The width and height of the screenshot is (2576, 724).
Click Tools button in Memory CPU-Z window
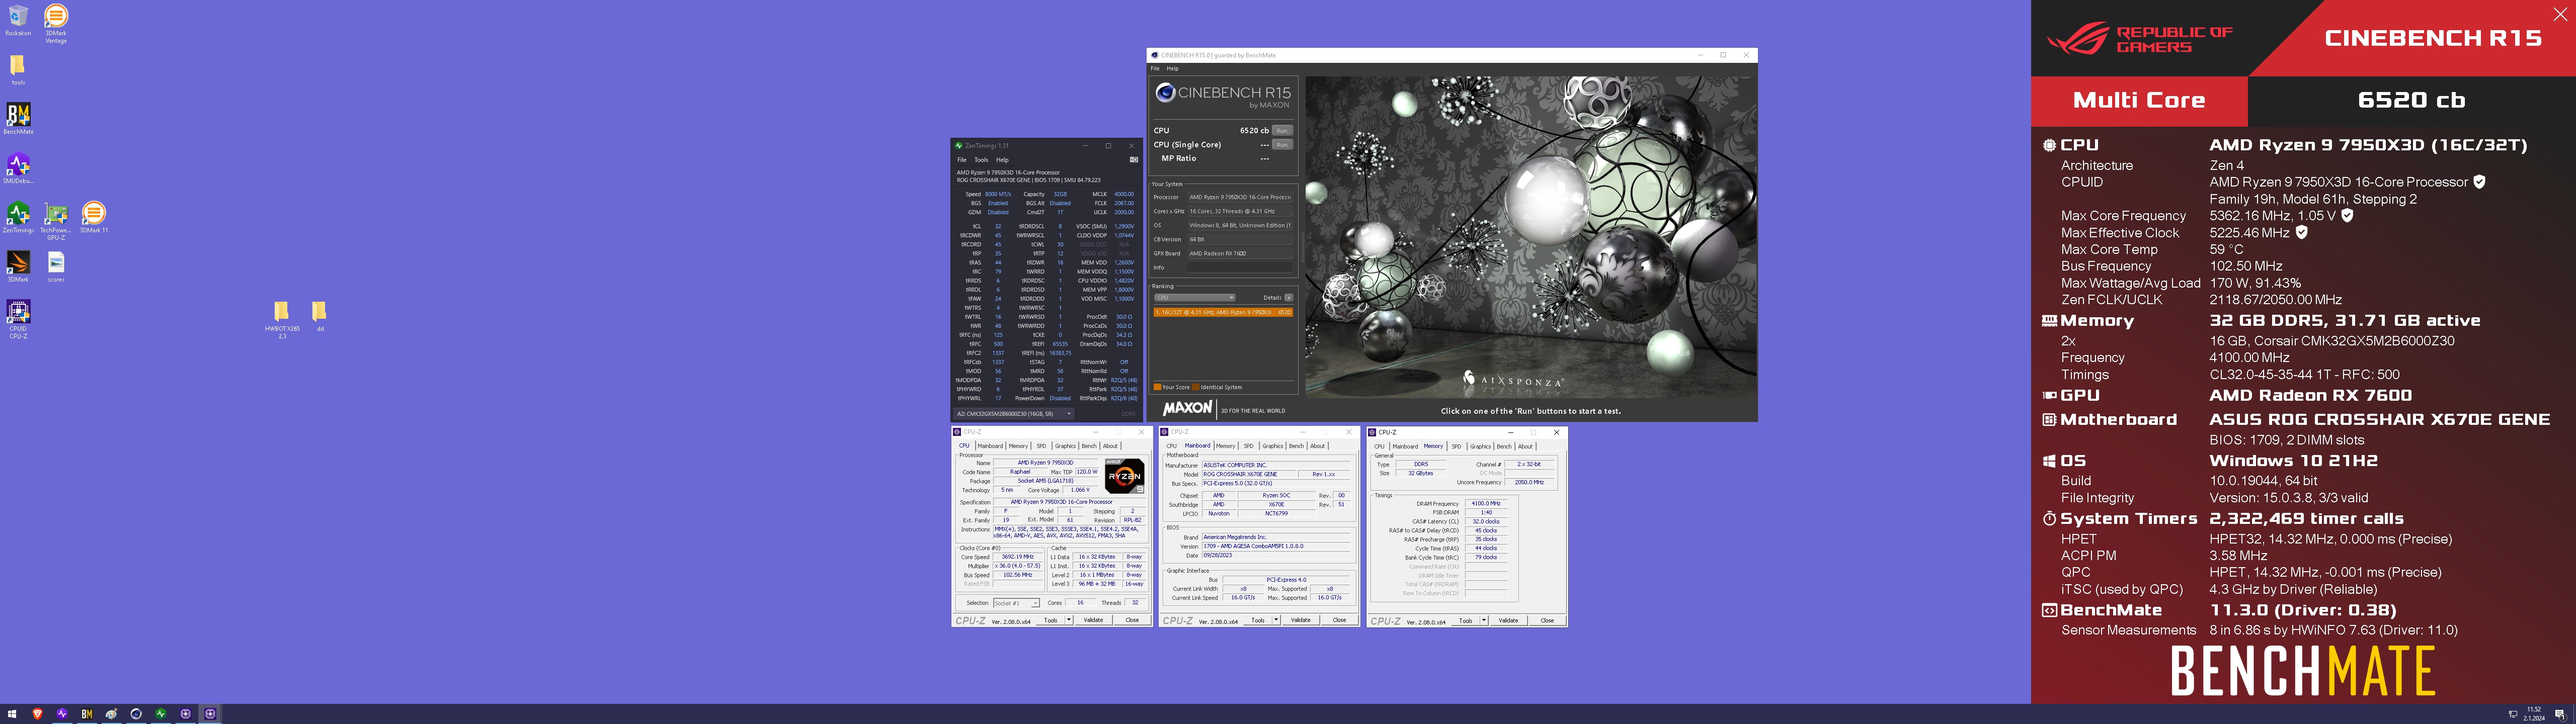pyautogui.click(x=1465, y=620)
